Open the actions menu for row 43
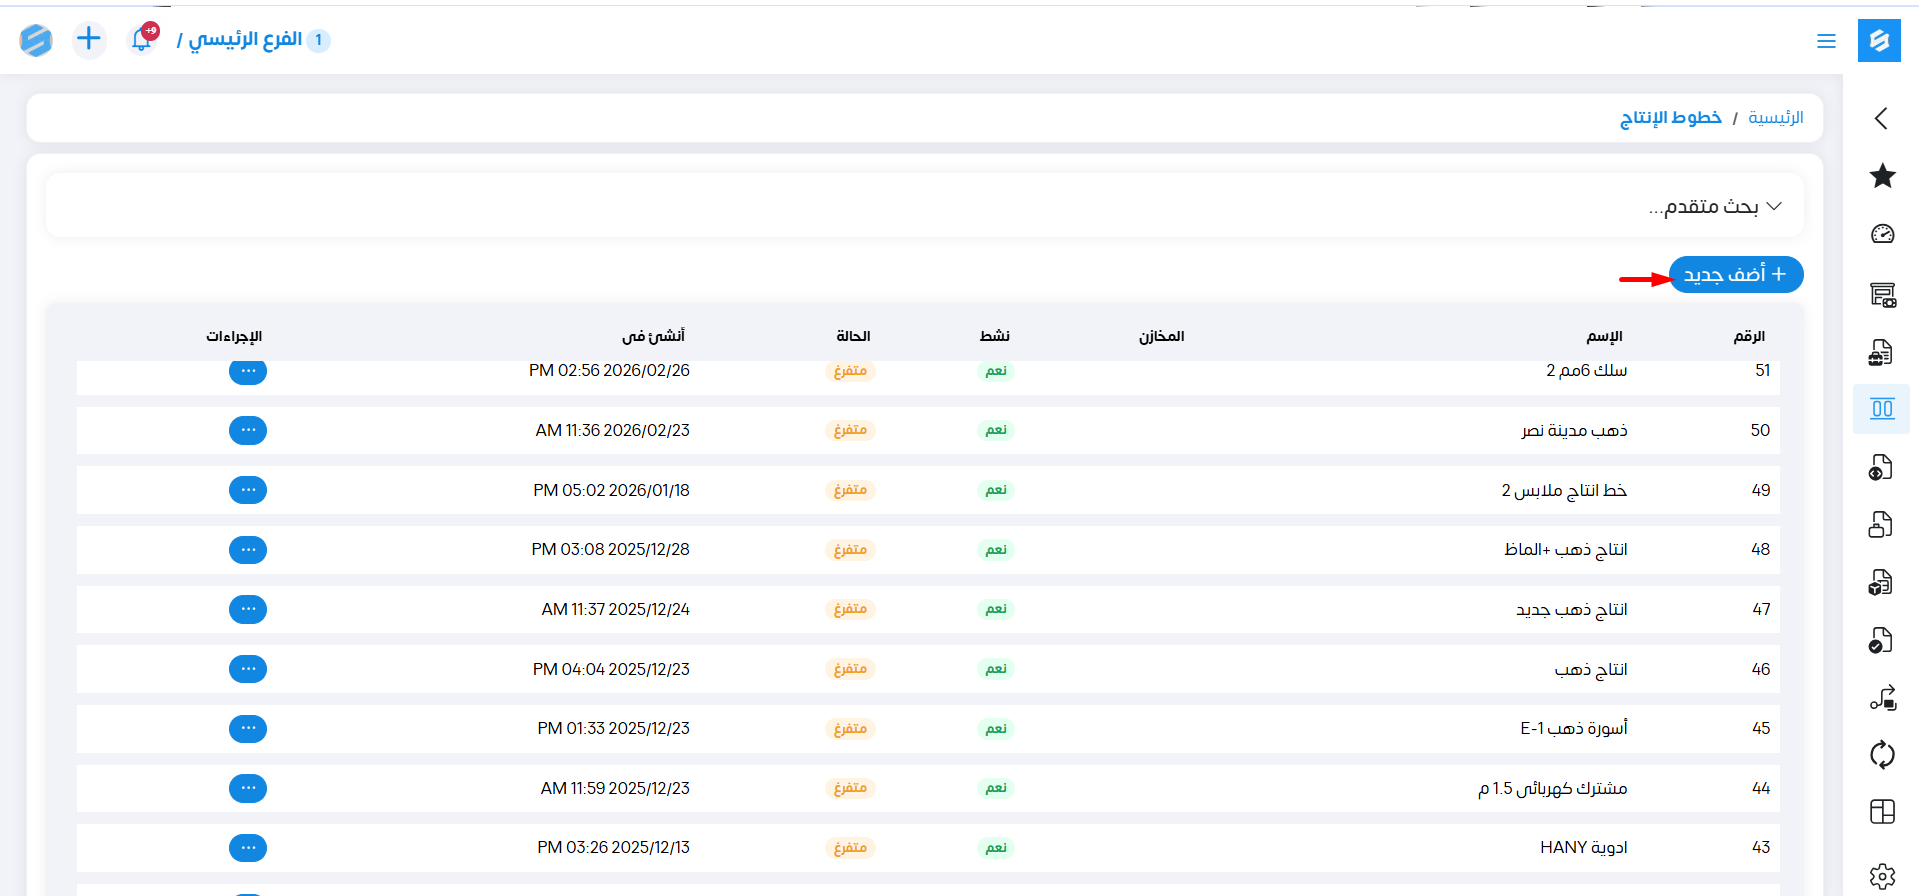1919x896 pixels. click(248, 848)
